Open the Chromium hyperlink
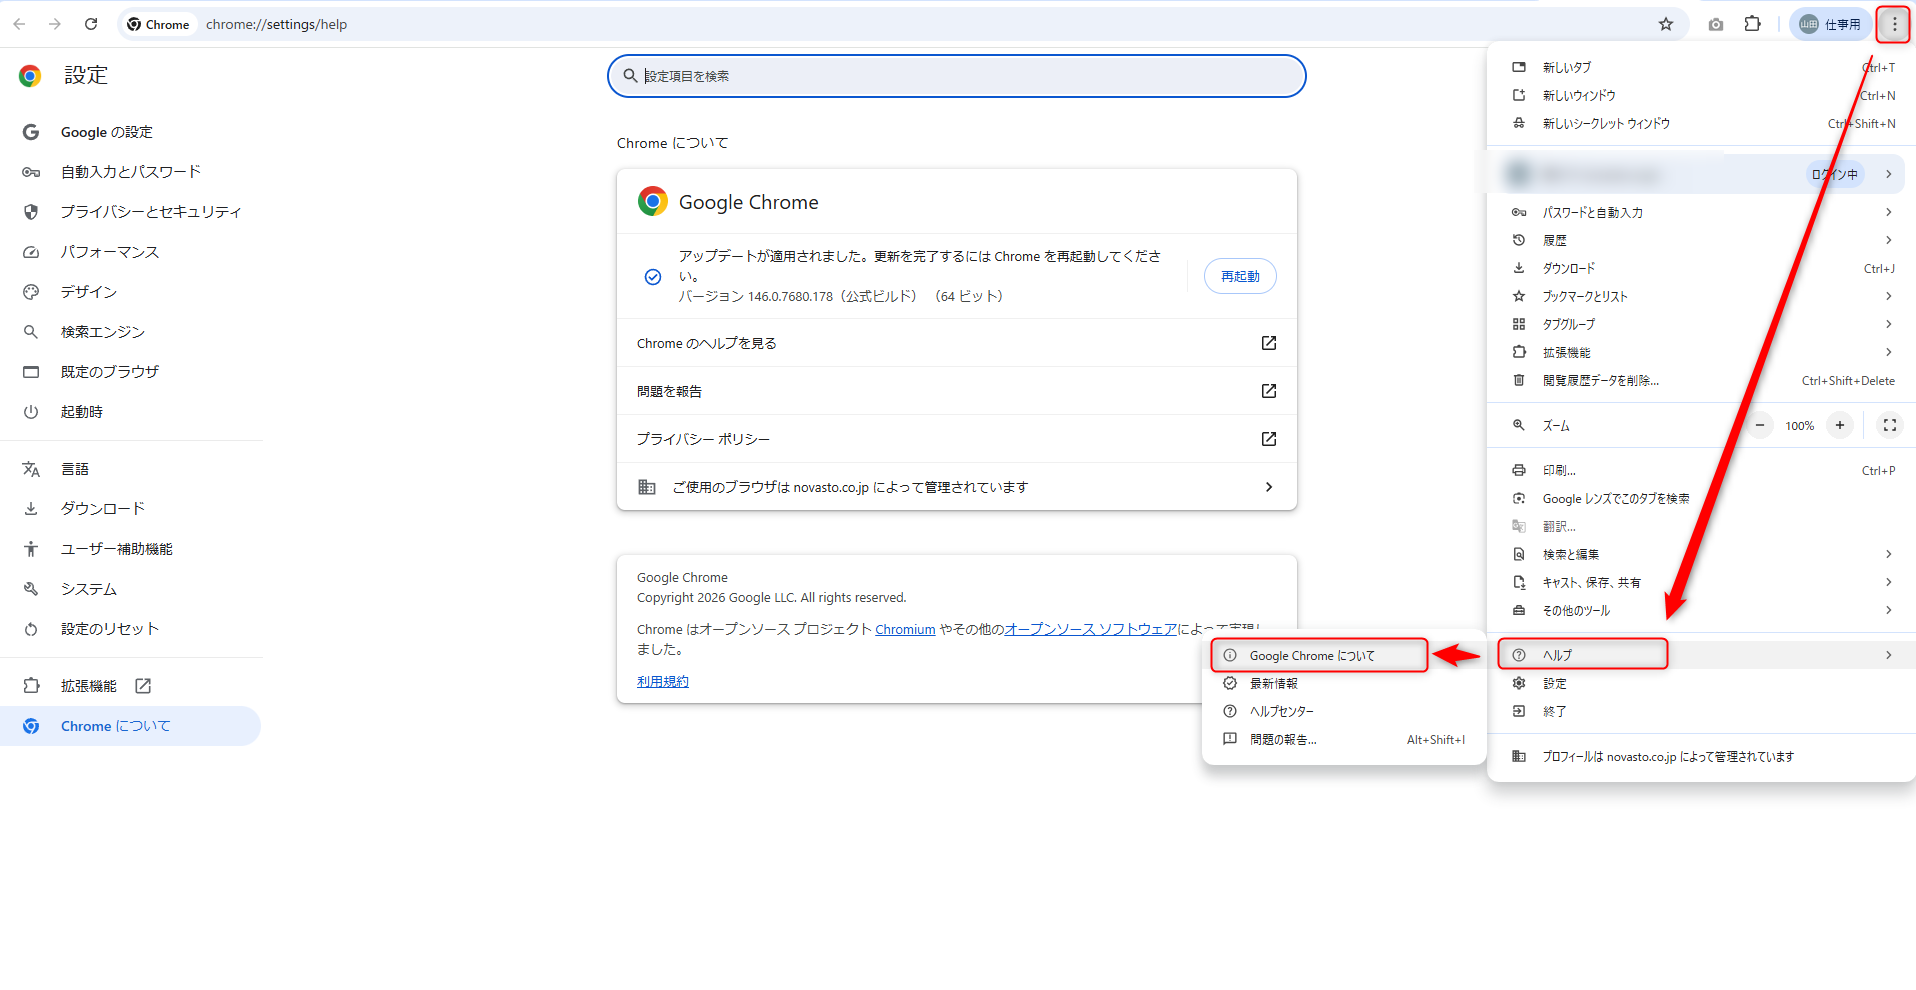The image size is (1916, 990). [905, 630]
